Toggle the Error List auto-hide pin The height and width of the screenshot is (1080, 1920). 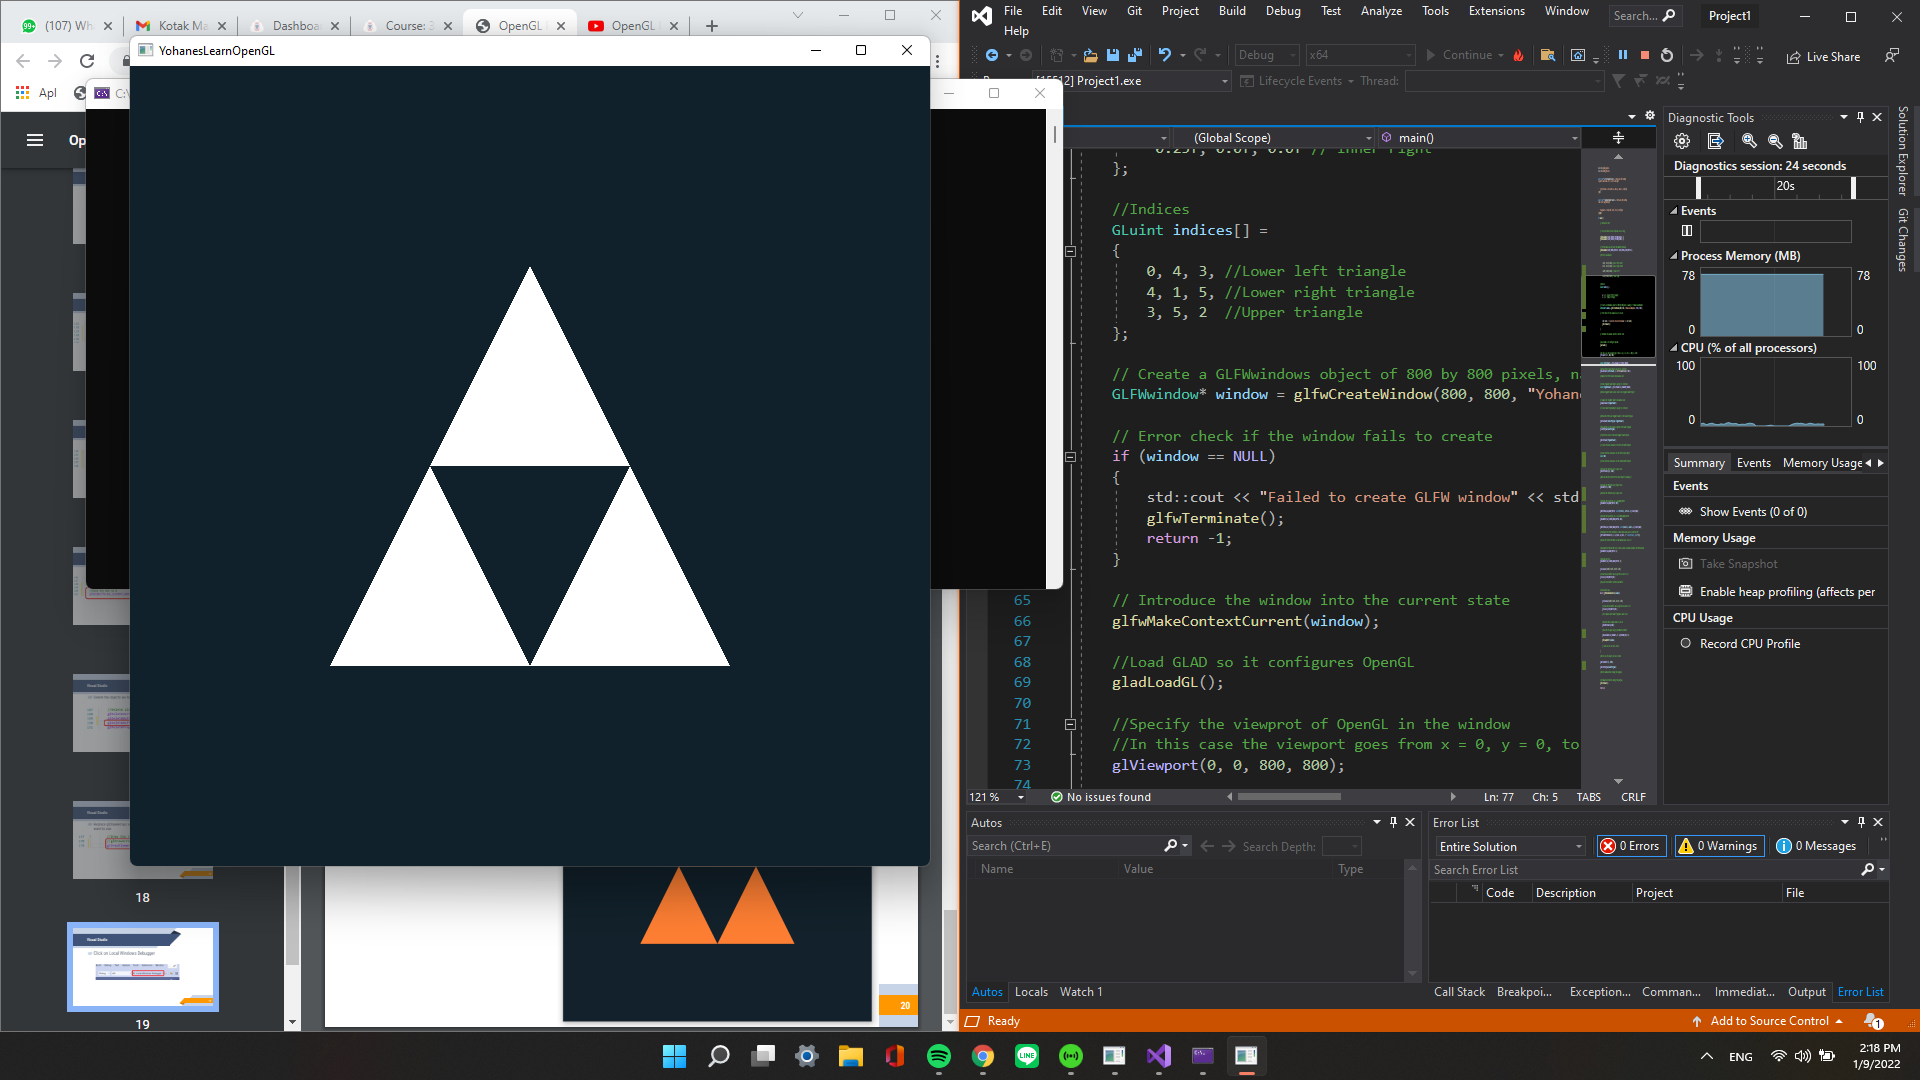click(1860, 822)
